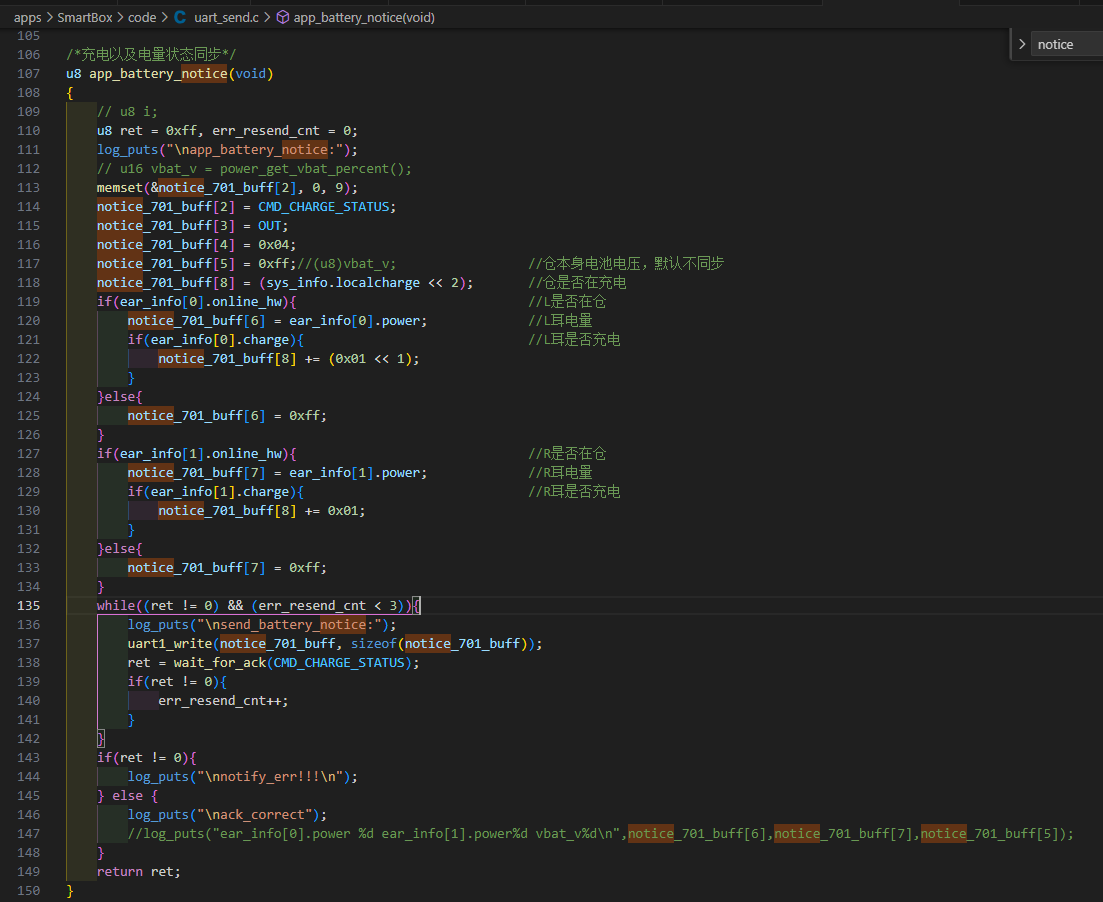Click "power_get_vbat_percent()" in the commented line
This screenshot has height=902, width=1103.
coord(312,168)
